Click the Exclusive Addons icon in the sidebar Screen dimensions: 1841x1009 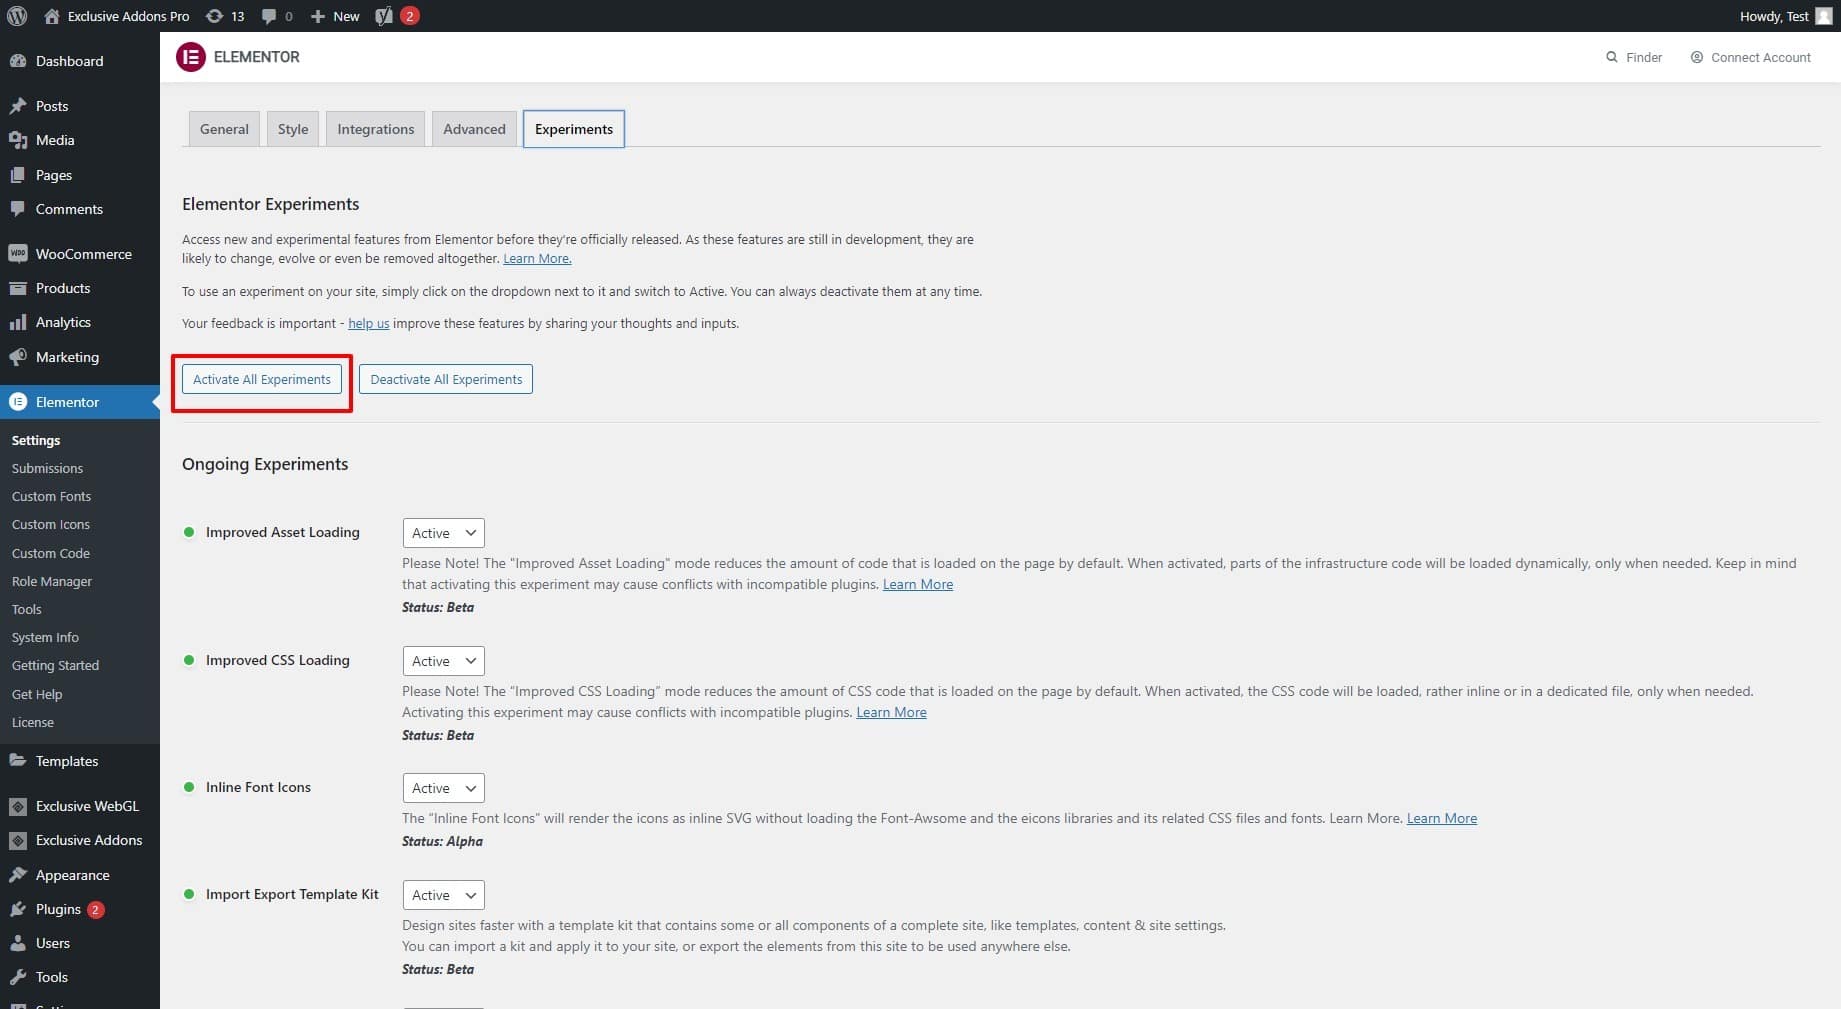(18, 840)
